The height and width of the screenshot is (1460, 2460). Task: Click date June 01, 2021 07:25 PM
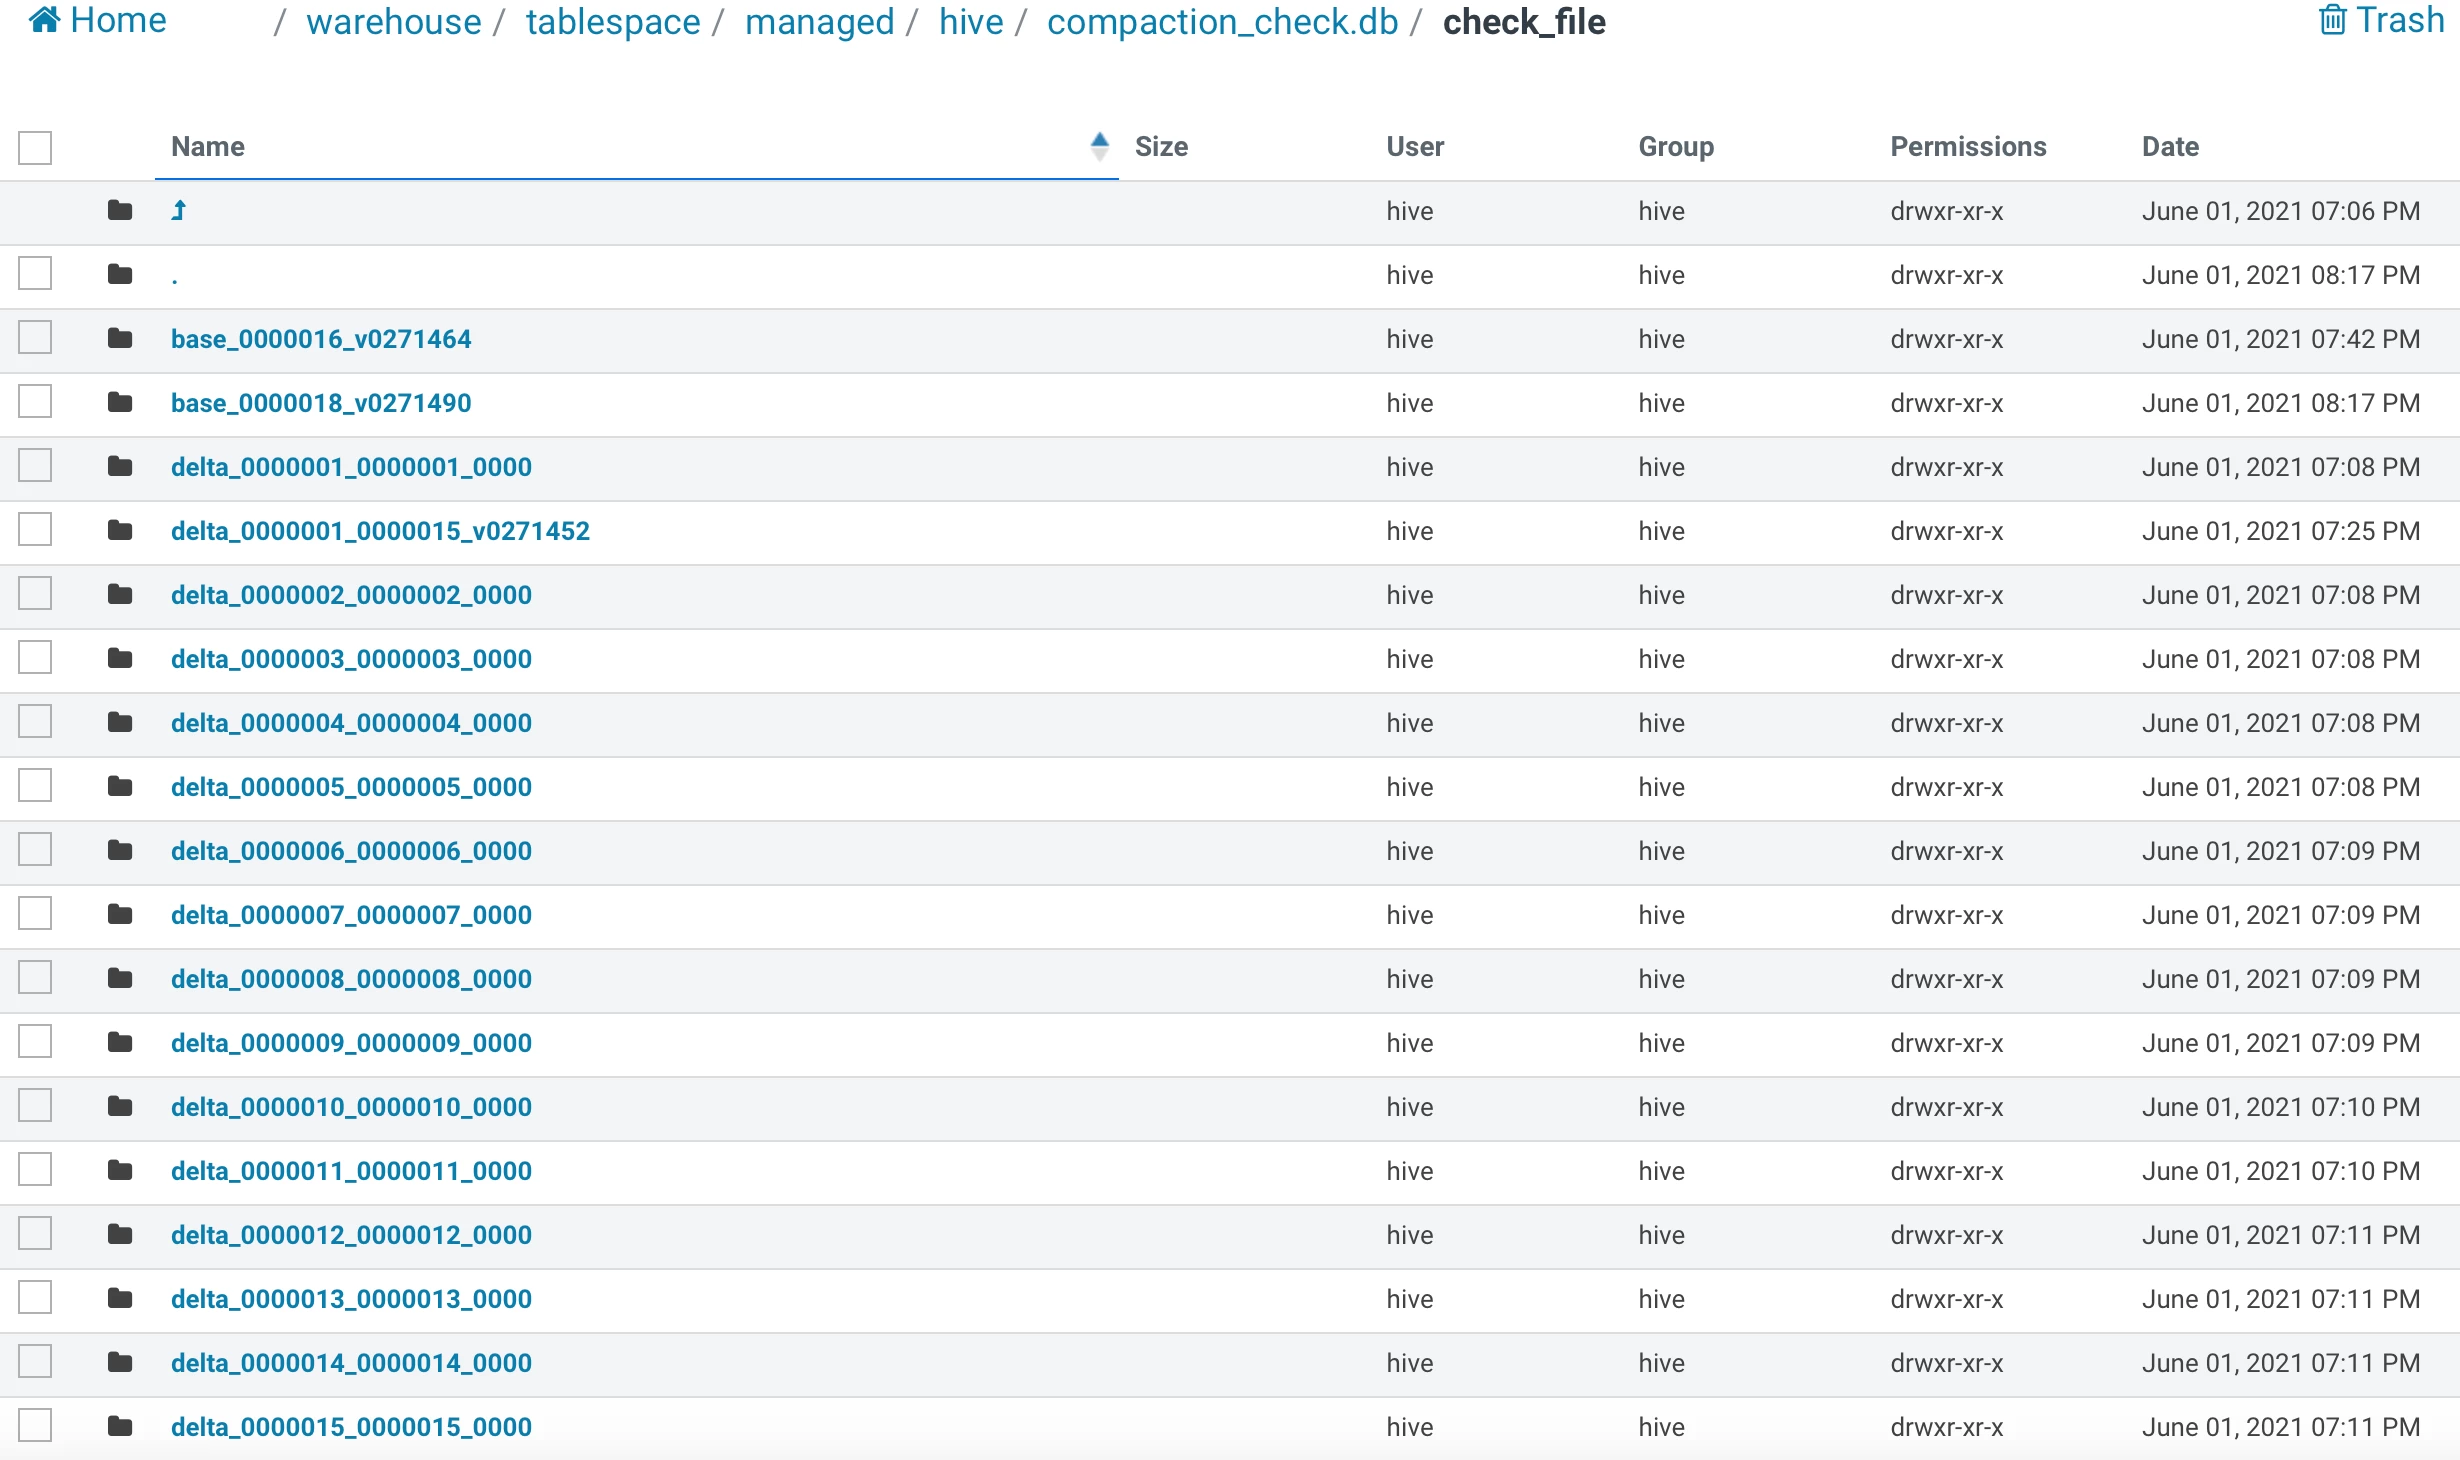(2281, 531)
